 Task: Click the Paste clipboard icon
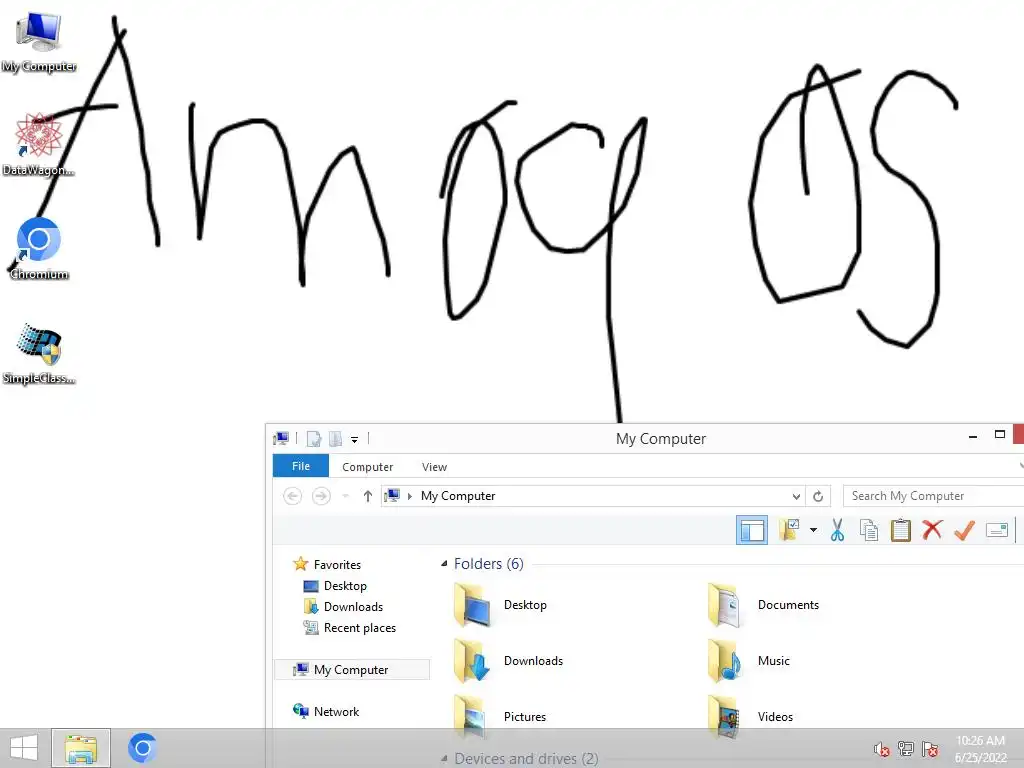(x=901, y=530)
